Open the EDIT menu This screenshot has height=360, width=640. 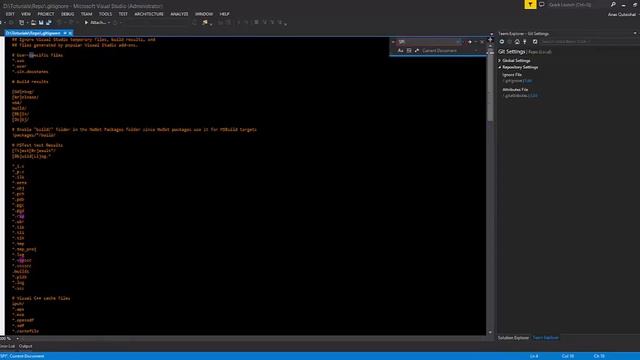tap(10, 14)
